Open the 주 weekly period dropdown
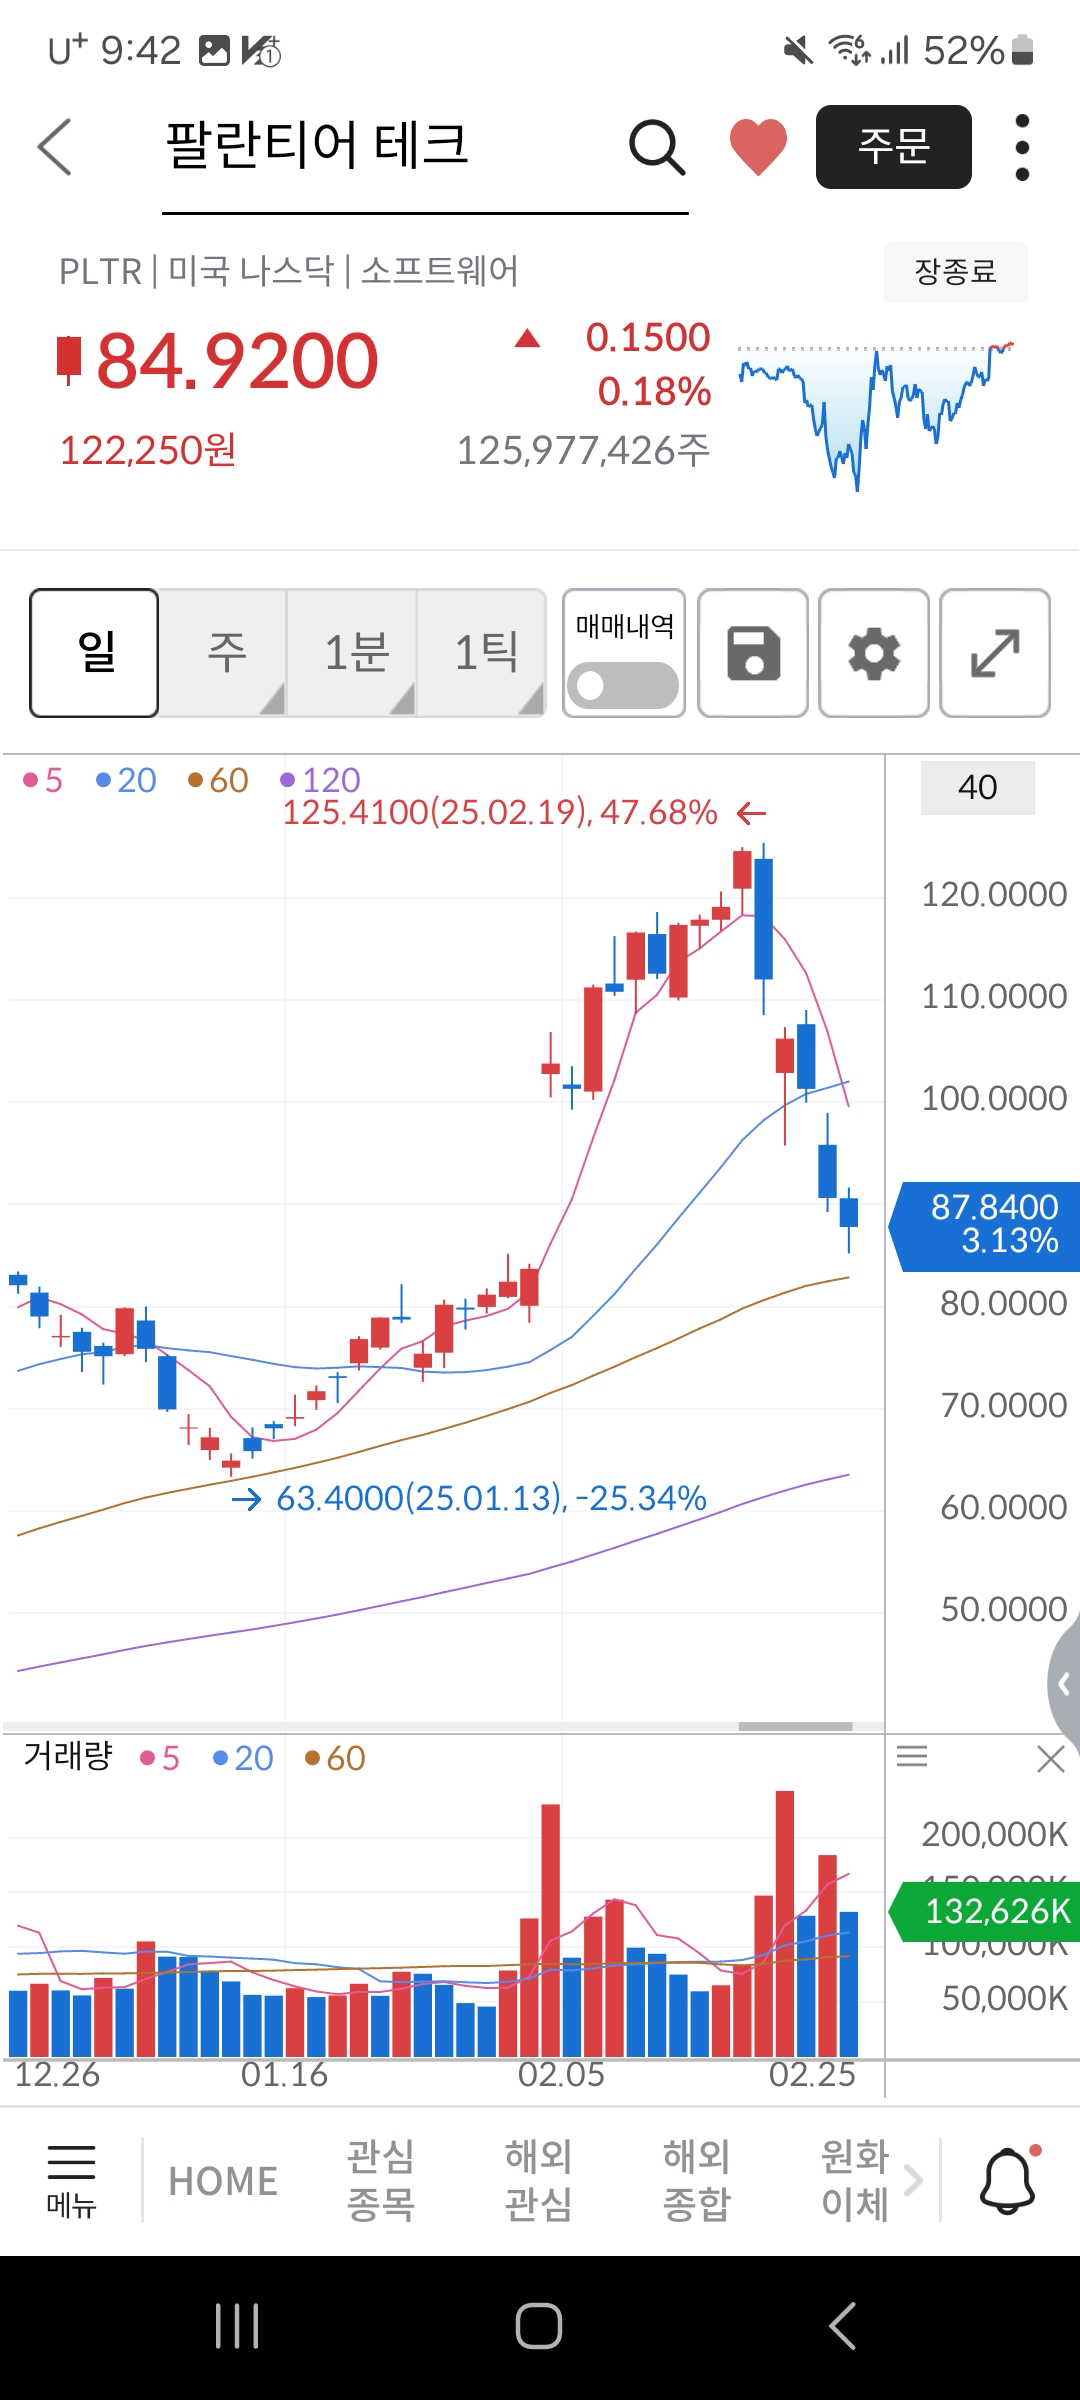 pyautogui.click(x=224, y=653)
